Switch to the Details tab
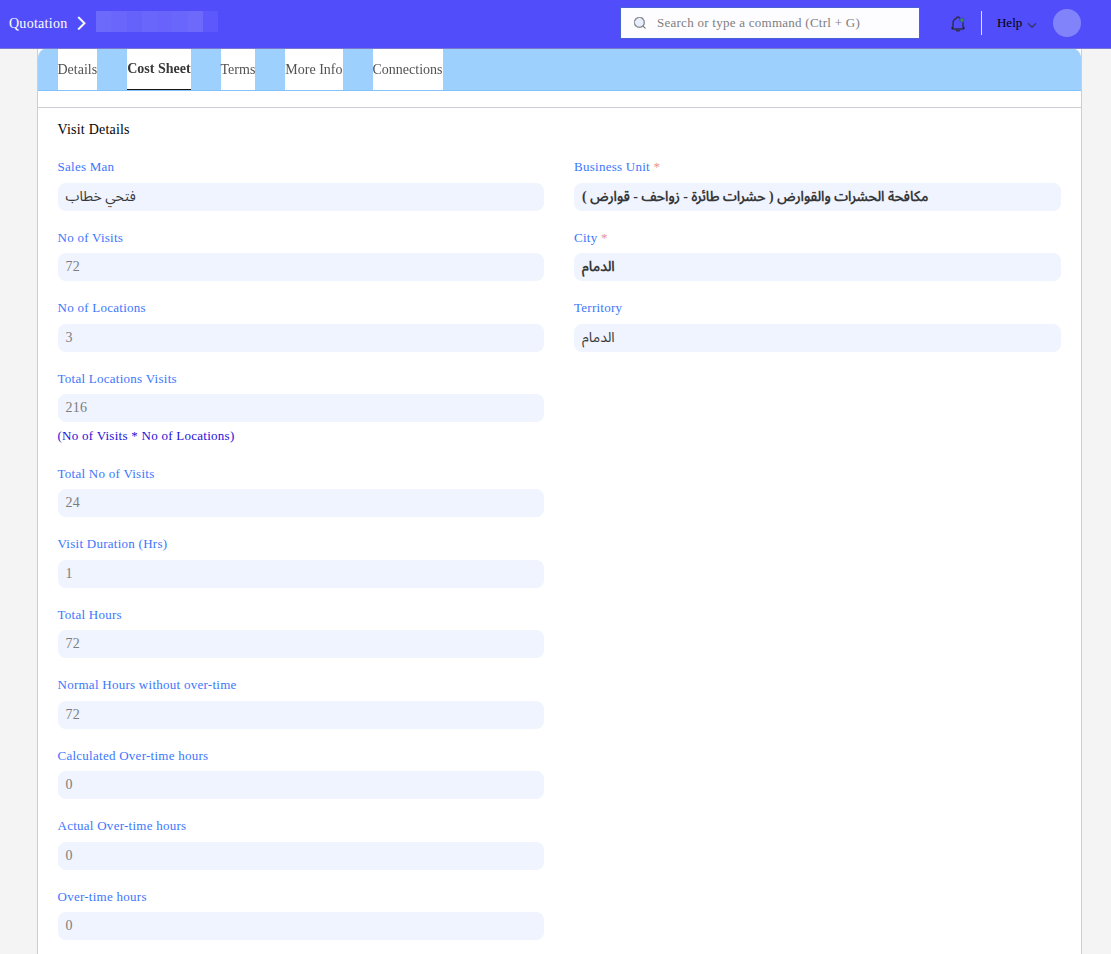The width and height of the screenshot is (1111, 954). (77, 70)
